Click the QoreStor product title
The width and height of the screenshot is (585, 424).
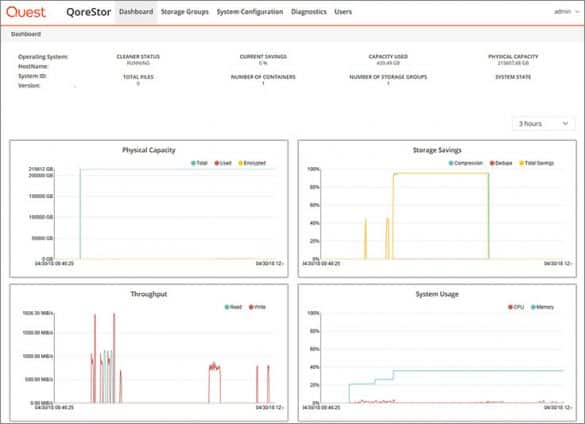tap(88, 12)
